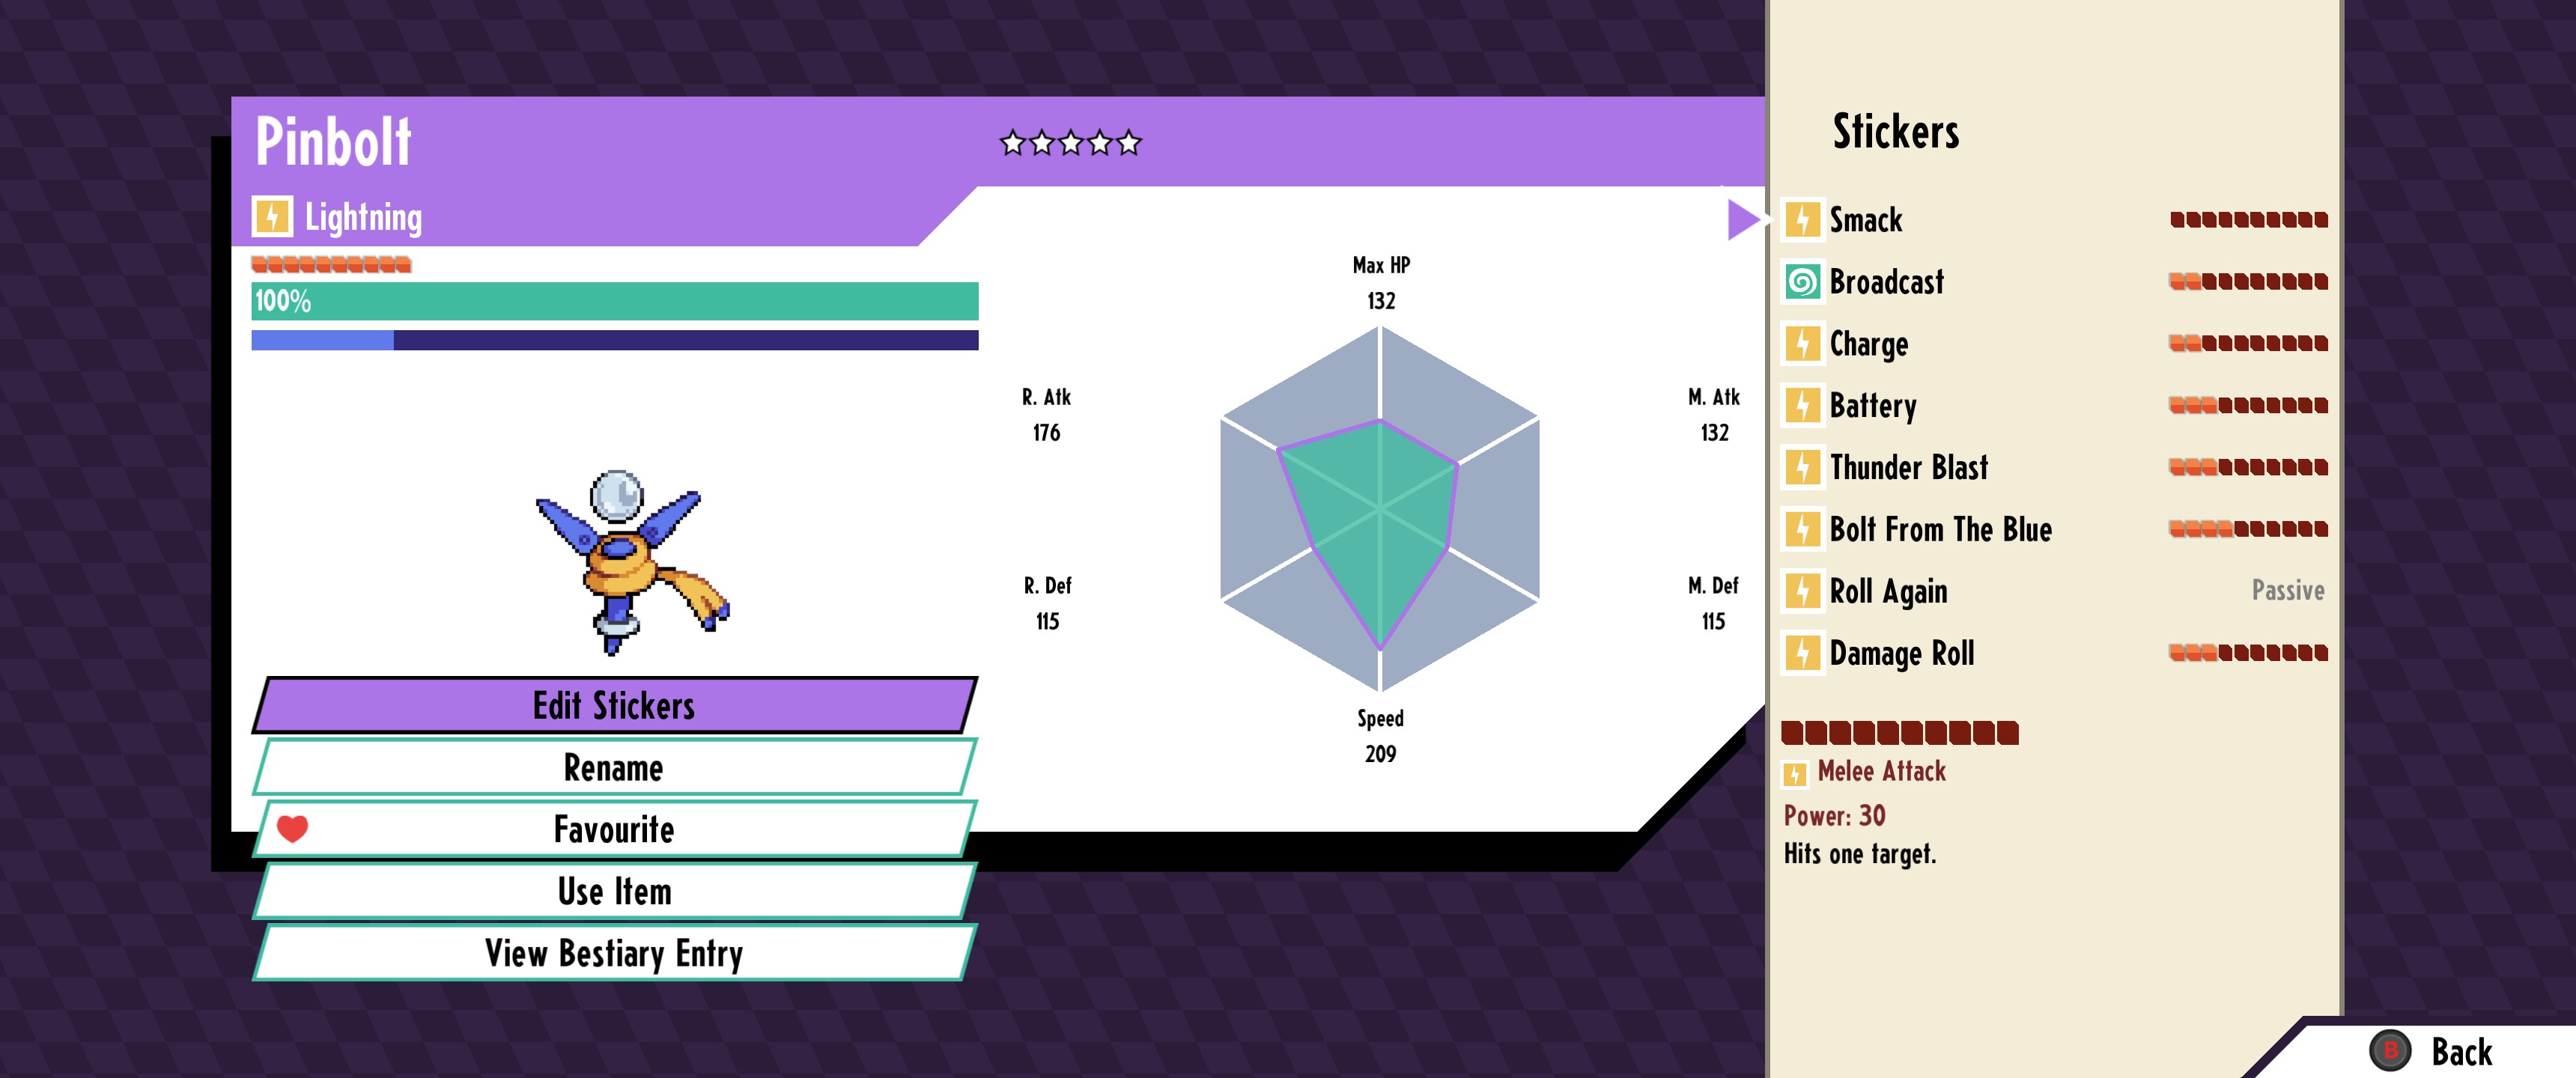This screenshot has height=1078, width=2576.
Task: Click the Damage Roll sticker icon
Action: 1802,653
